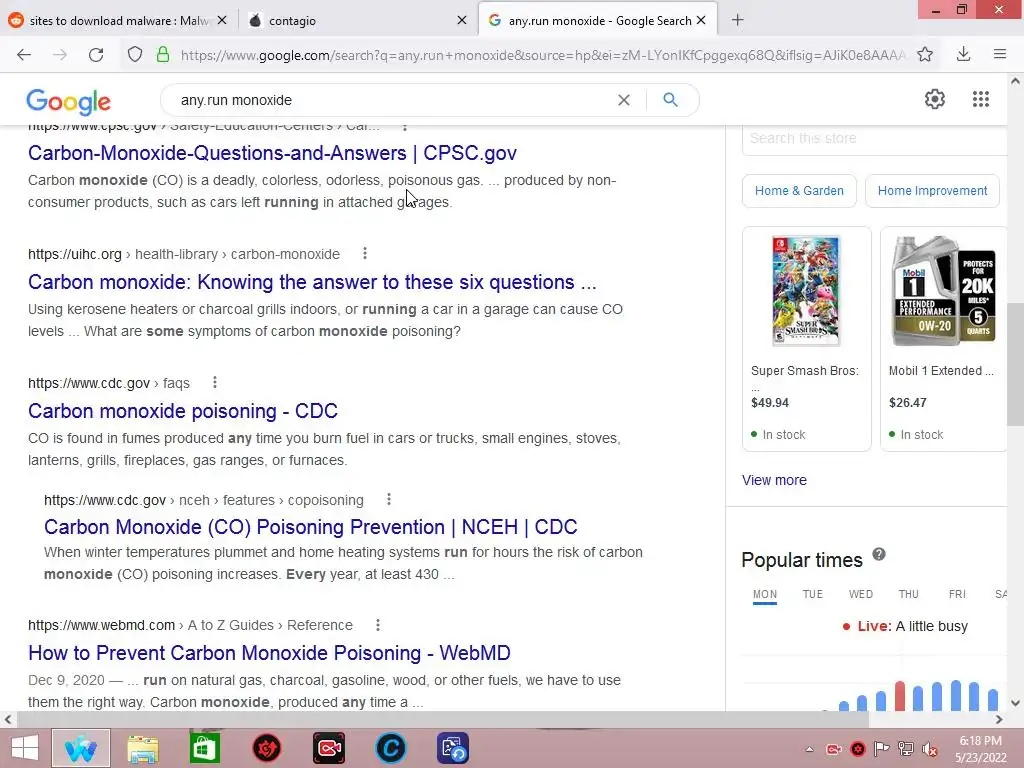
Task: Focus the Google search input box
Action: tap(392, 100)
